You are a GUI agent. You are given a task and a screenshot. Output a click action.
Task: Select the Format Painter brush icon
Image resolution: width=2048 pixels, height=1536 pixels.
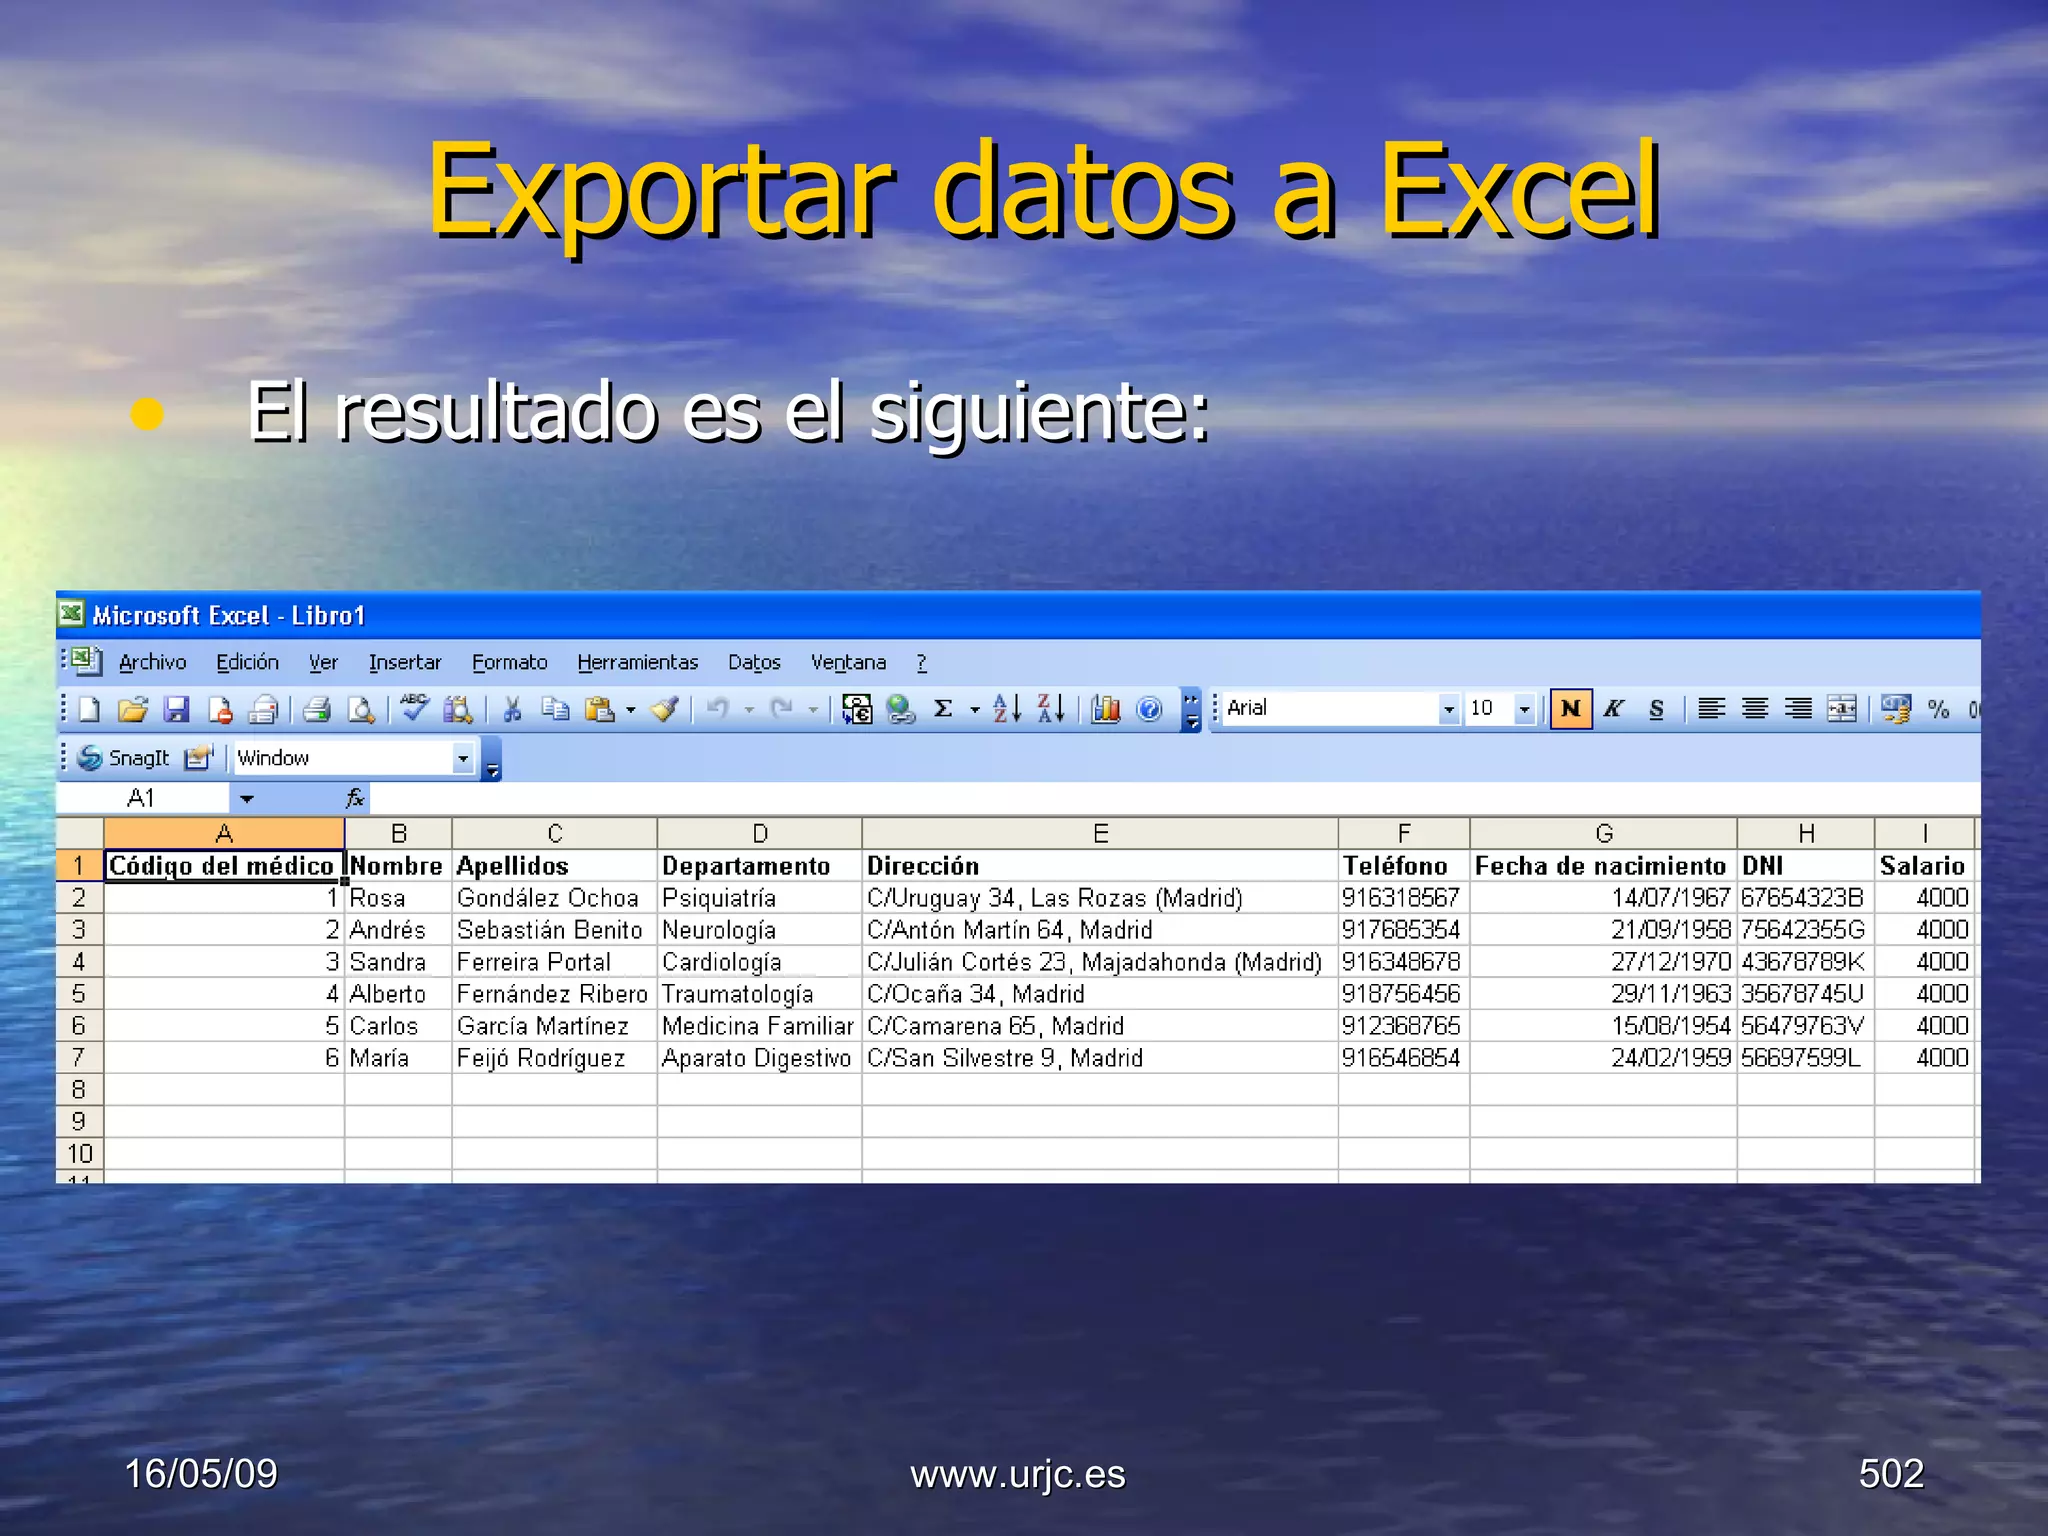[x=665, y=709]
